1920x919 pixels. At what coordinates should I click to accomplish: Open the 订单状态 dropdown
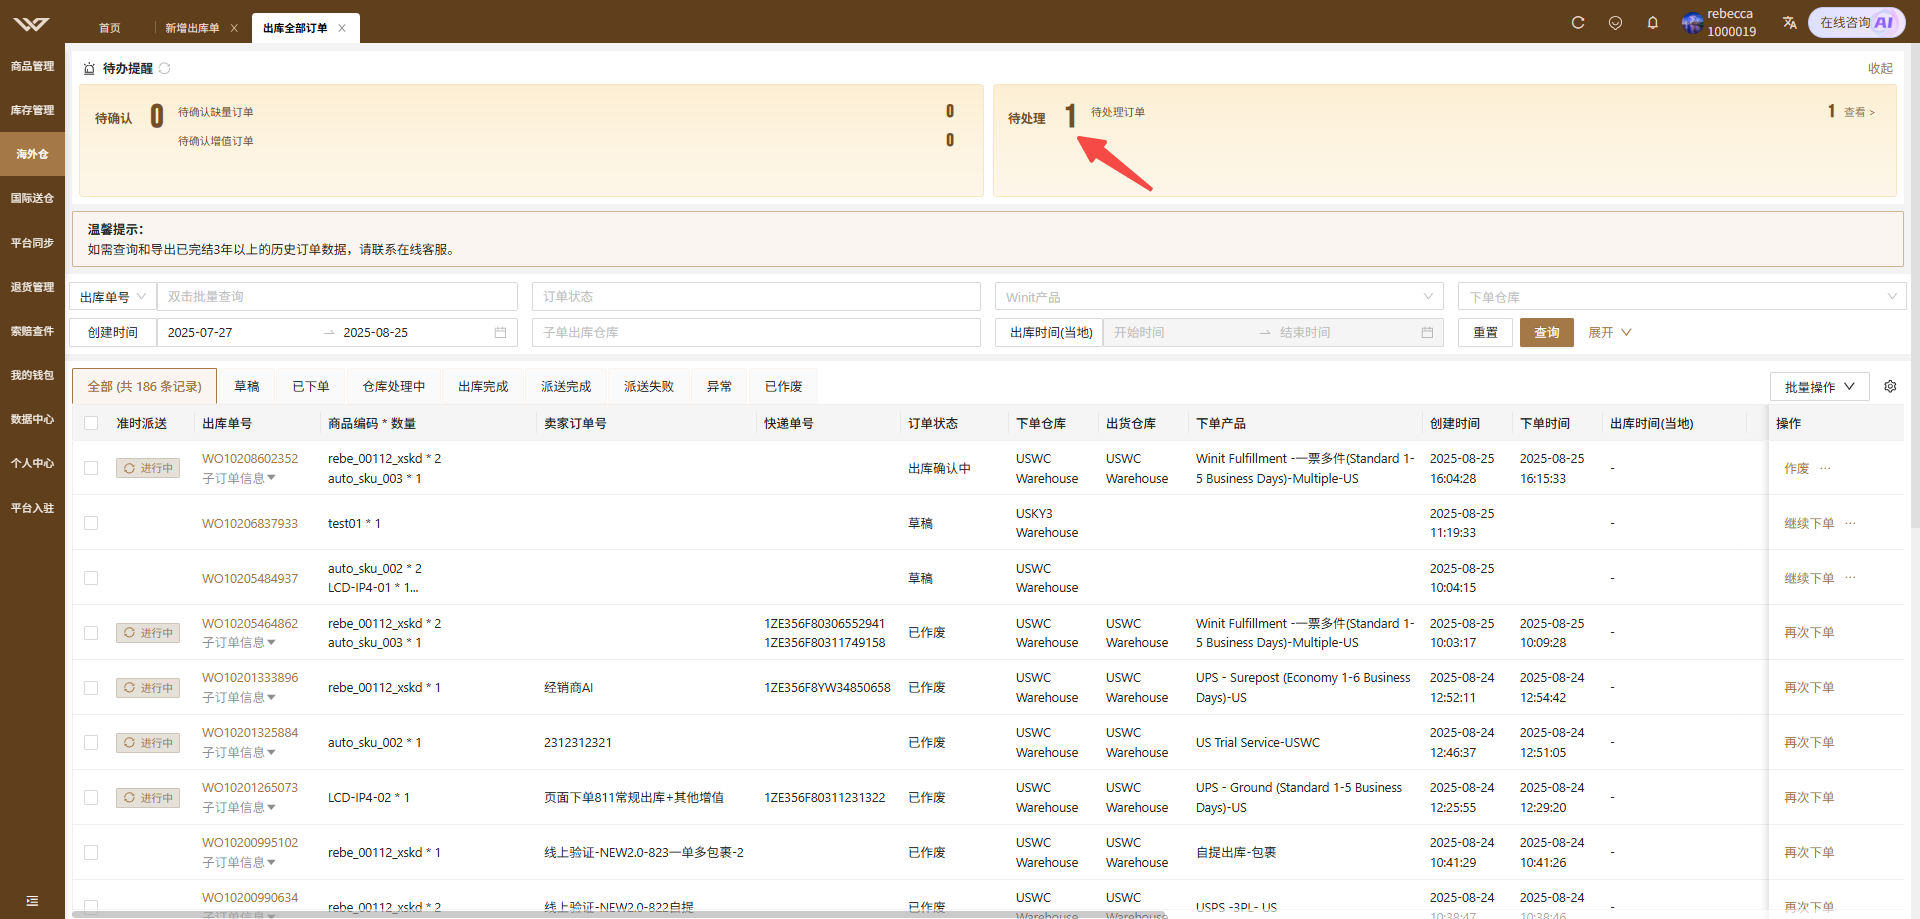[756, 297]
